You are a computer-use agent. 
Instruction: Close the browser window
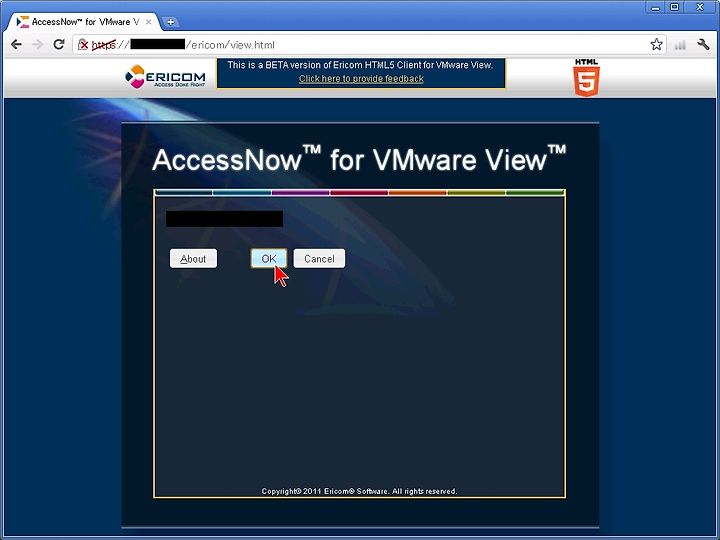pos(700,7)
